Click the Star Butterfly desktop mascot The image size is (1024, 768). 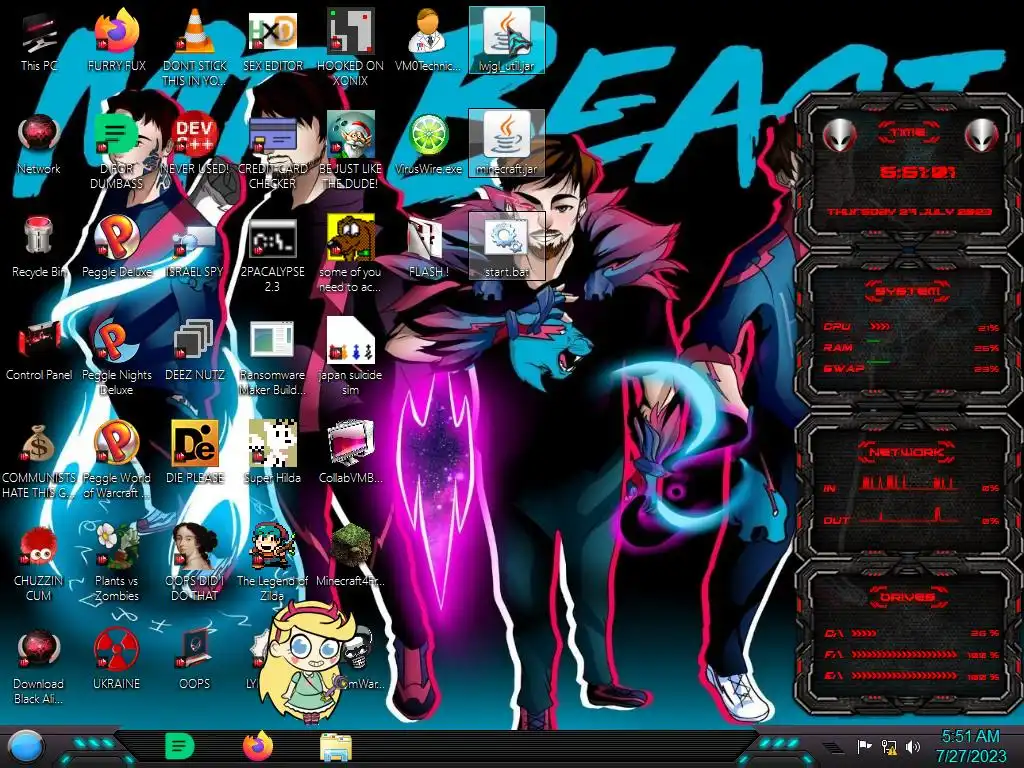point(308,662)
